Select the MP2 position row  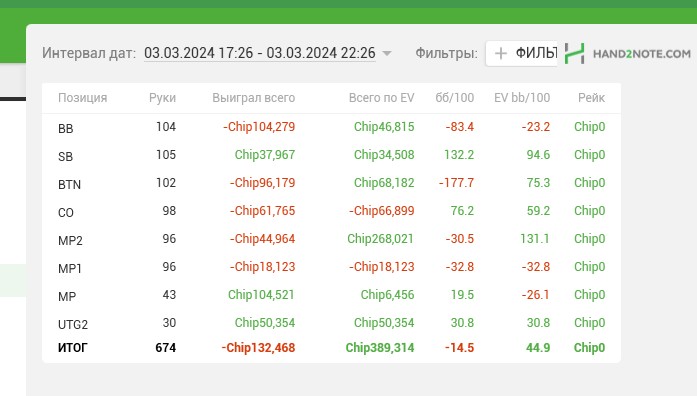(x=331, y=239)
